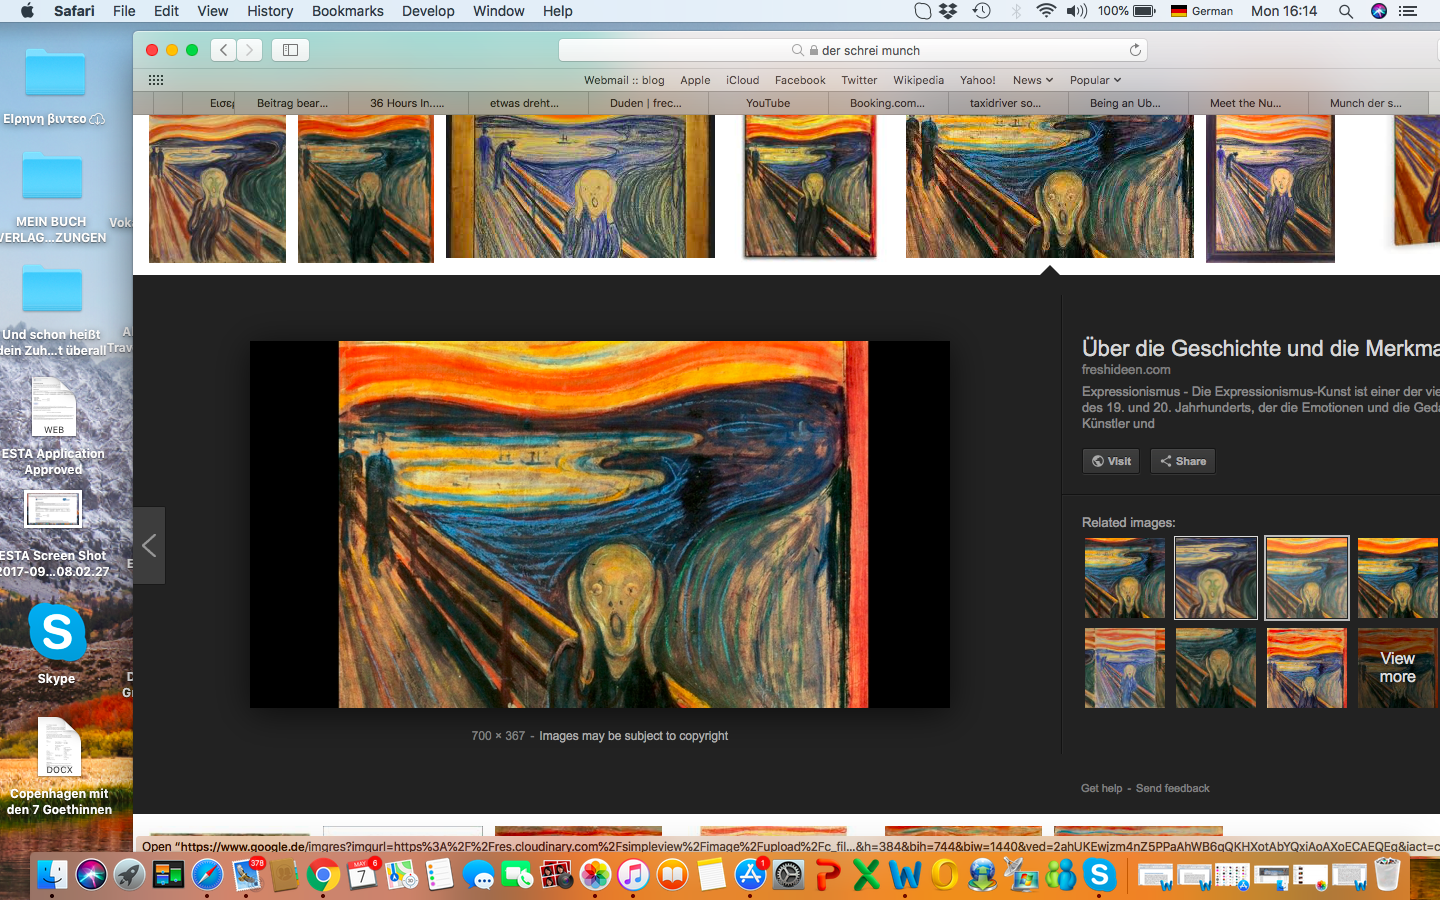The image size is (1440, 900).
Task: Open the Twitter favorites link
Action: tap(859, 80)
